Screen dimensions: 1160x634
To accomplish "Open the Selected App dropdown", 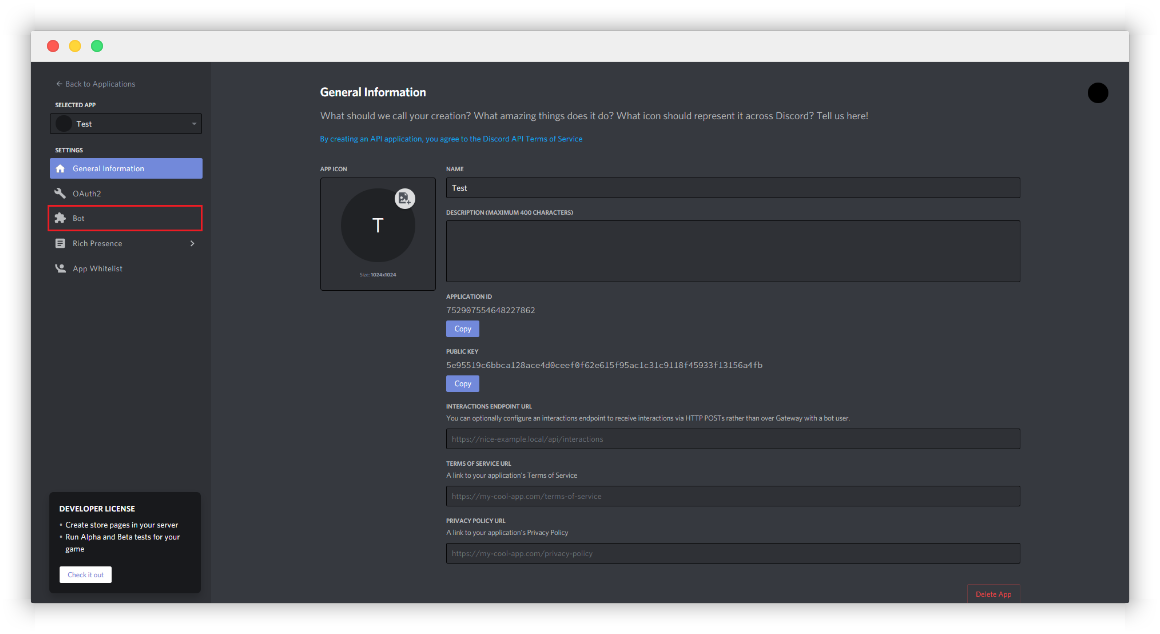I will (x=126, y=124).
